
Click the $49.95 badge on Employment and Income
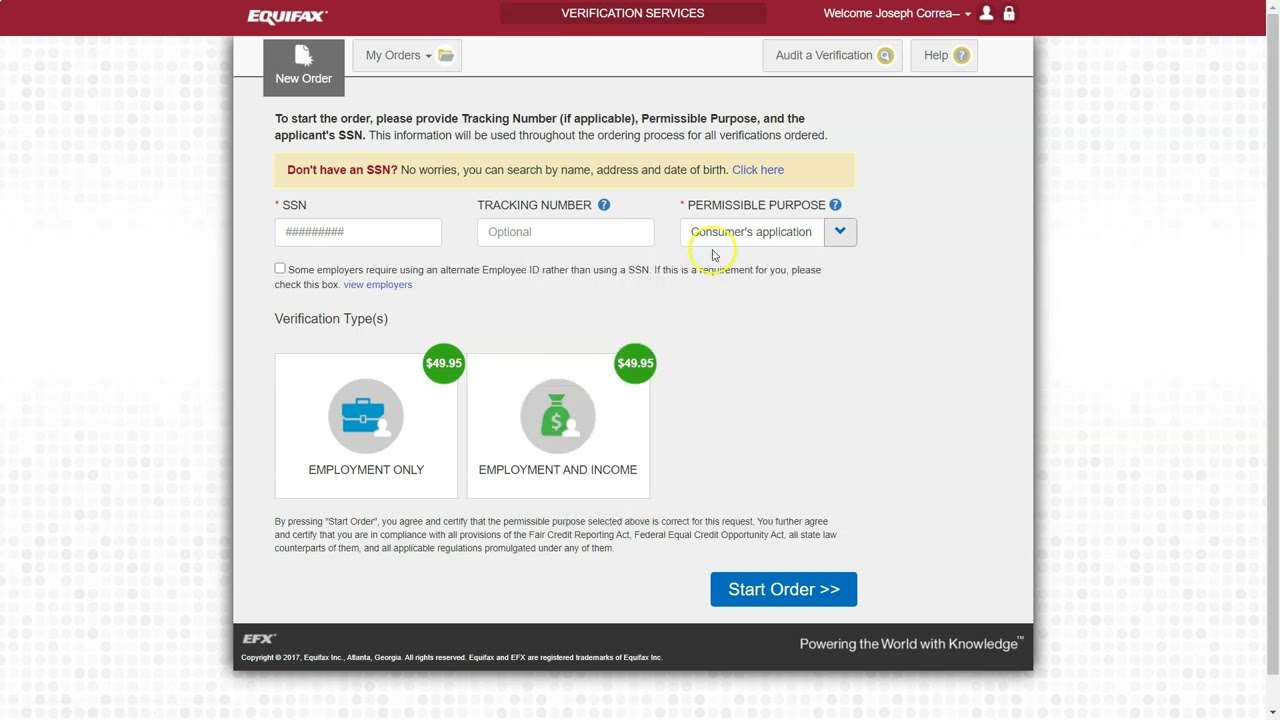[635, 363]
